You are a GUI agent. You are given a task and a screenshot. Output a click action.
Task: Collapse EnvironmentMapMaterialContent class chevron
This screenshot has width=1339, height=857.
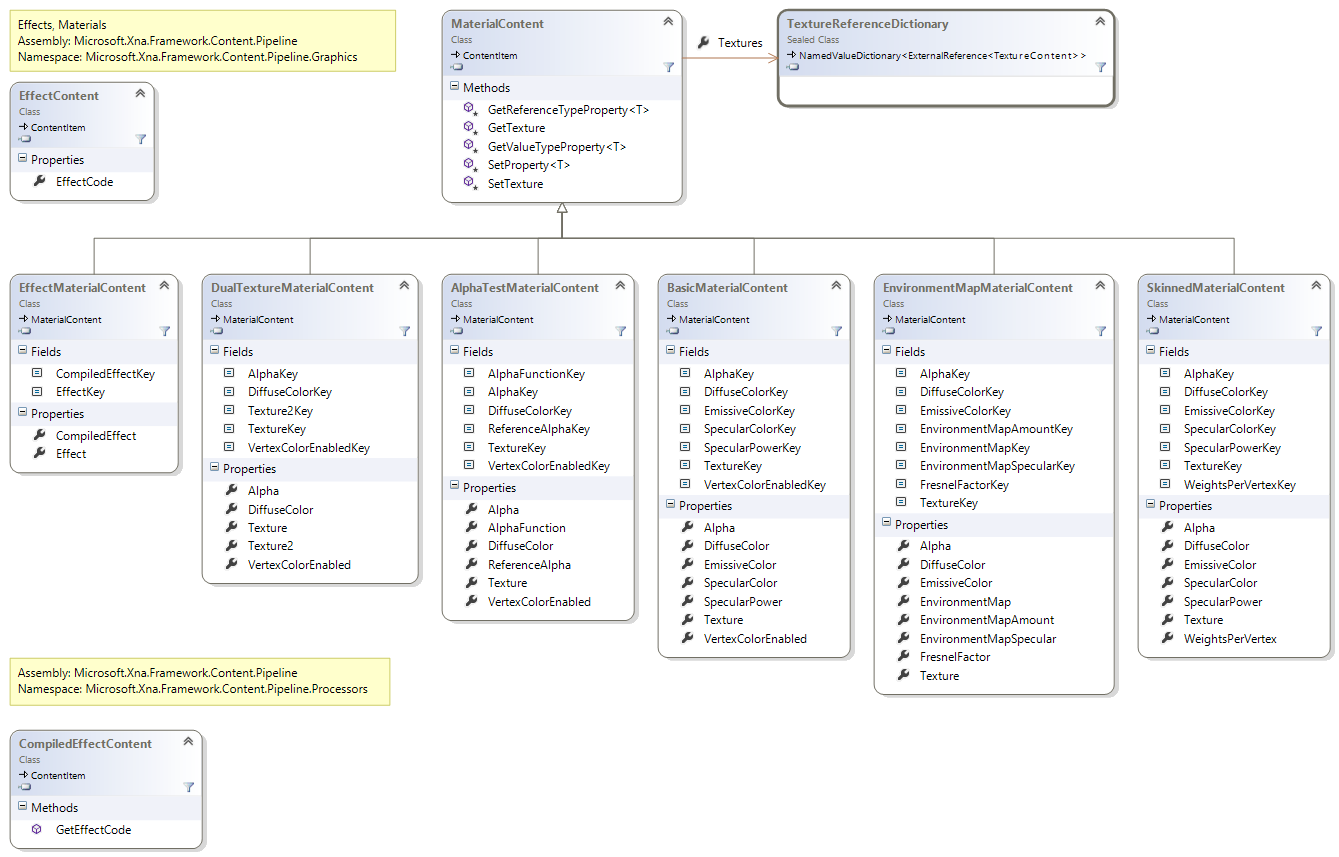coord(1100,285)
